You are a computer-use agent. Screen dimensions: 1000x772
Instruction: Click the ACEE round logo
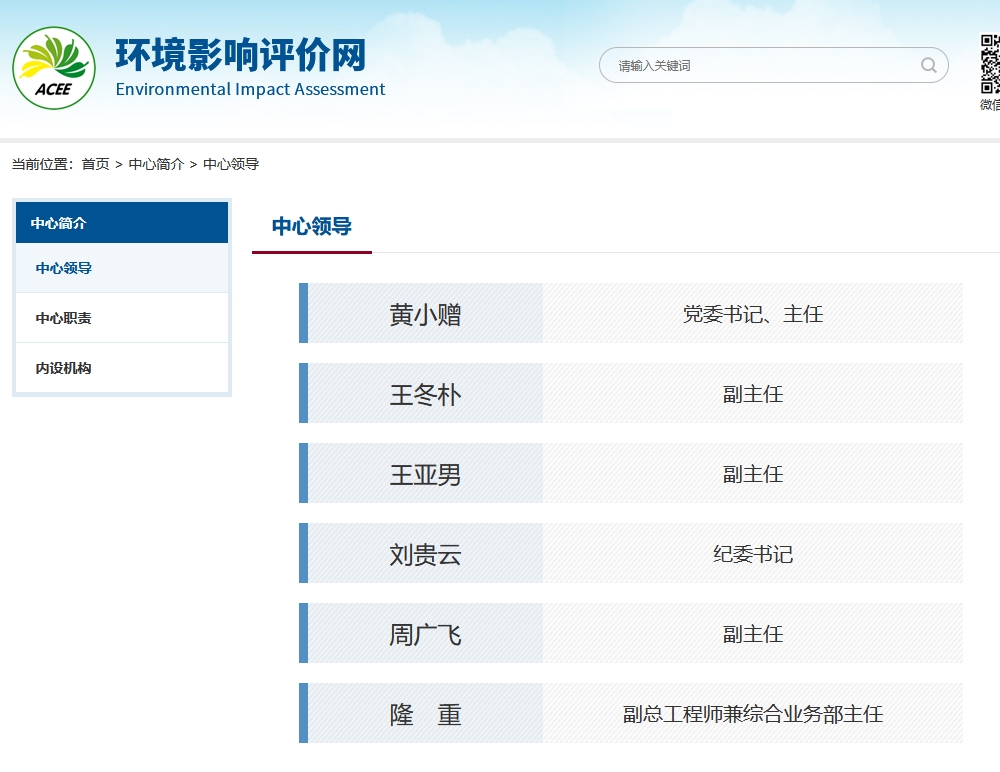pos(54,68)
